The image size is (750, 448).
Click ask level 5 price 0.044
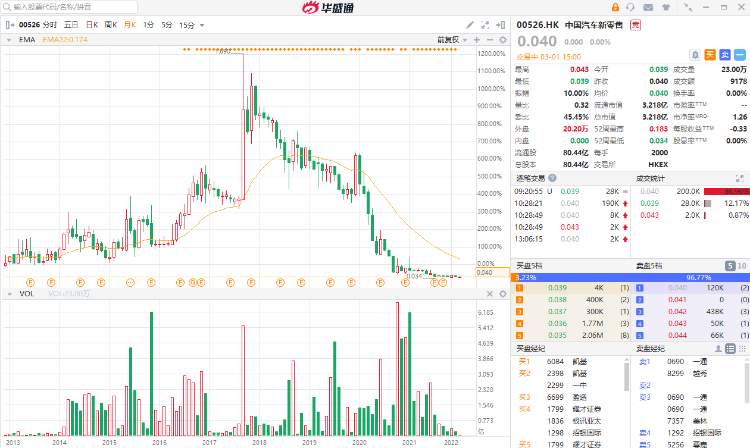click(x=677, y=336)
